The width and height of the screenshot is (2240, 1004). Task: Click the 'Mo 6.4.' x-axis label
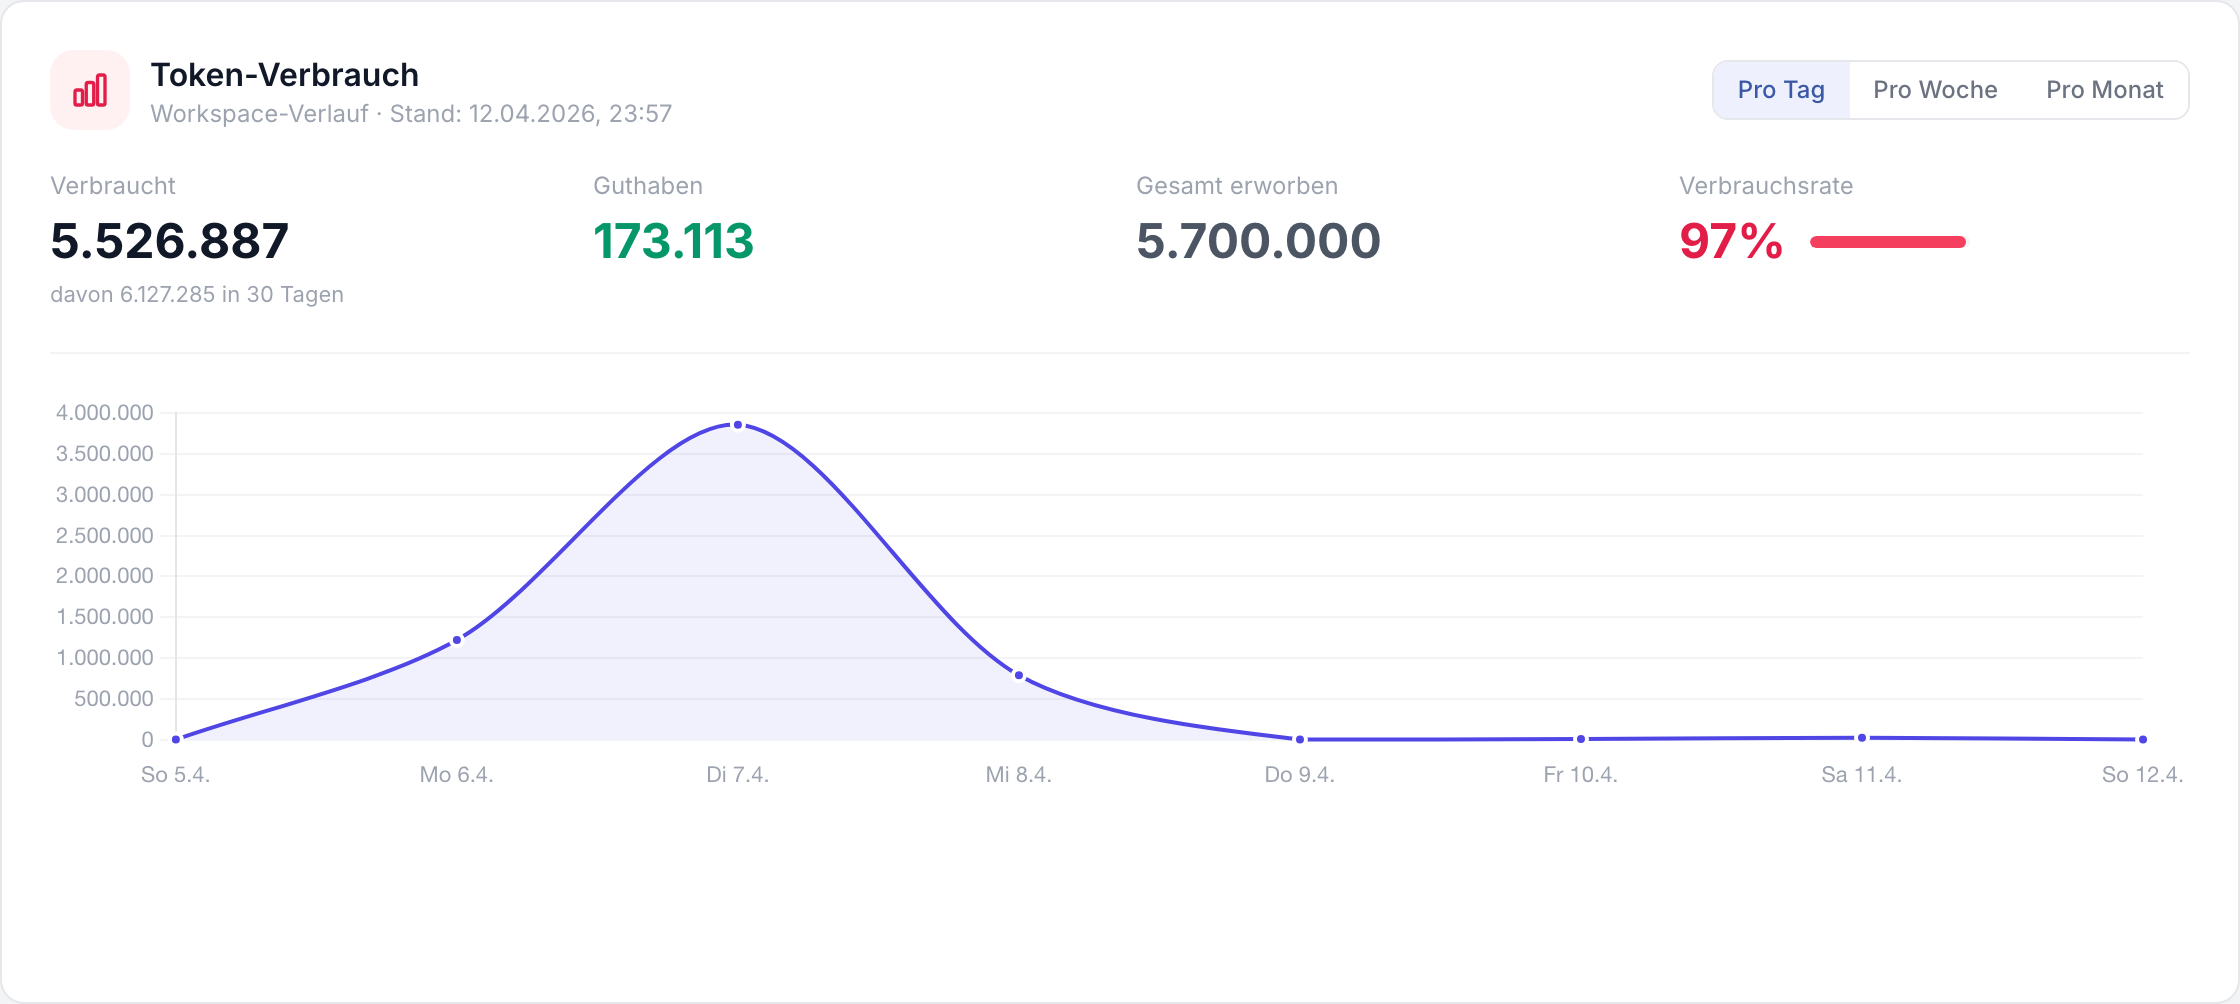point(457,775)
